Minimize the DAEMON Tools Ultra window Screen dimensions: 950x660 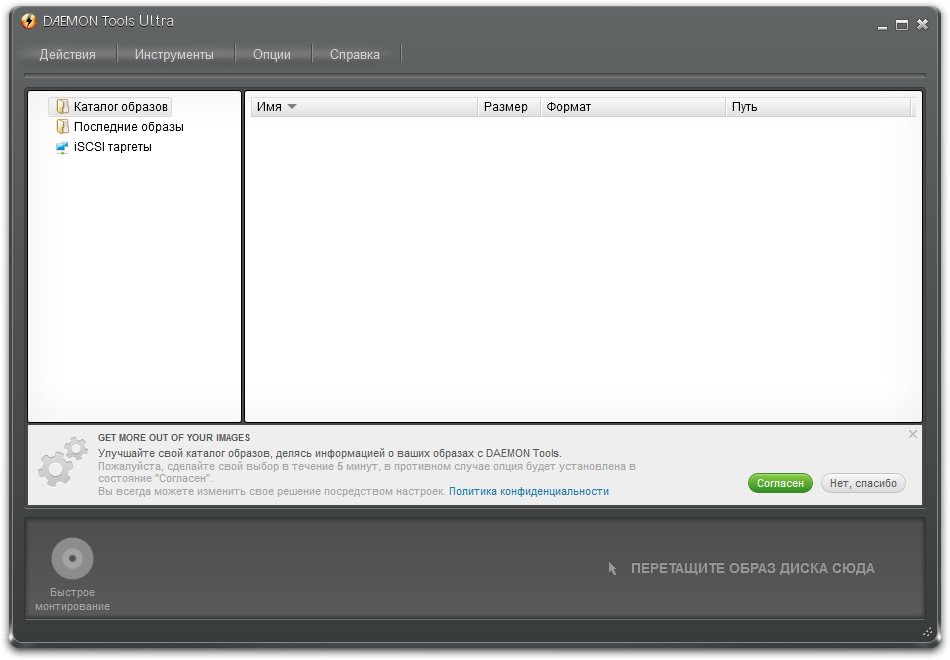coord(882,26)
